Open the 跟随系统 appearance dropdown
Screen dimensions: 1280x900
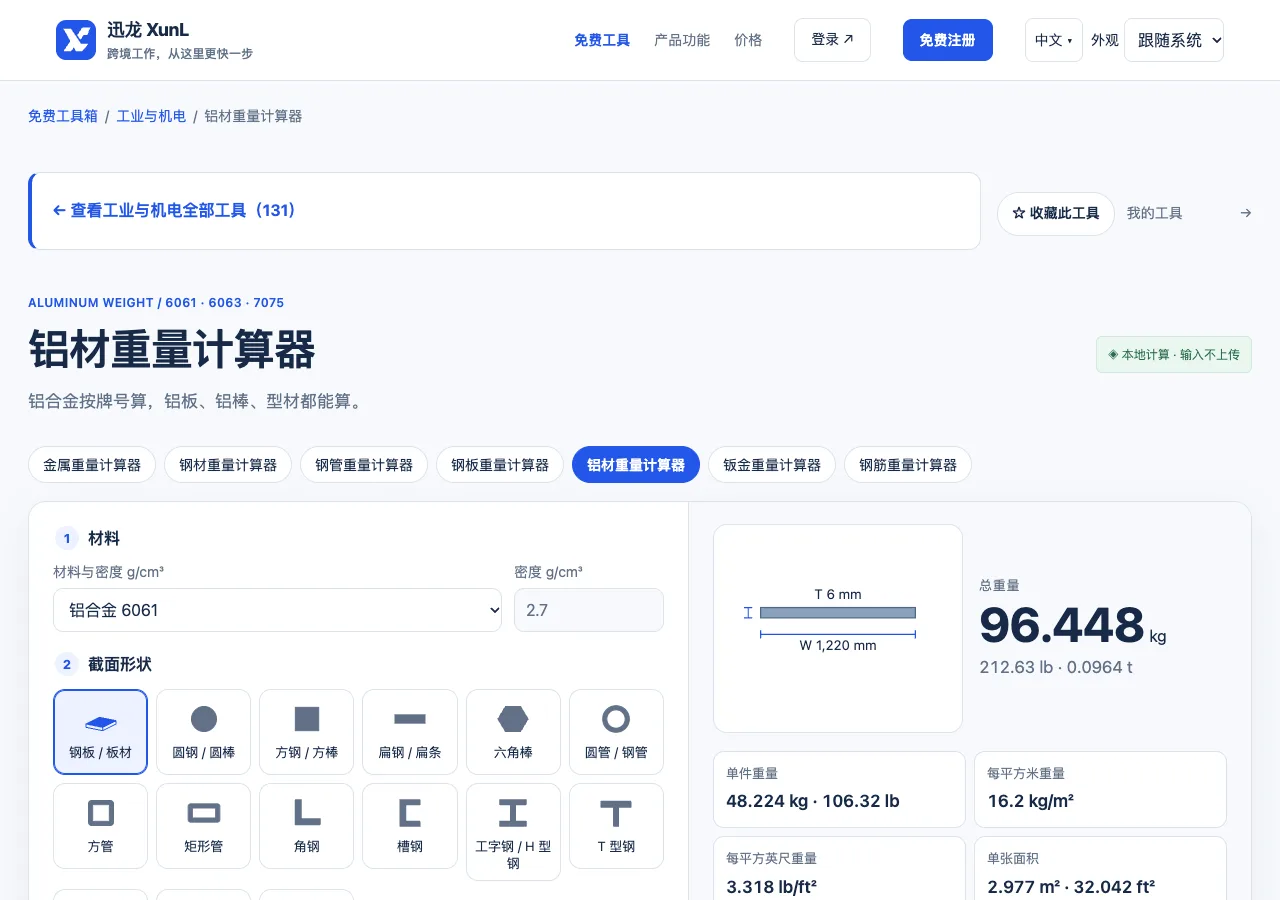[x=1174, y=40]
